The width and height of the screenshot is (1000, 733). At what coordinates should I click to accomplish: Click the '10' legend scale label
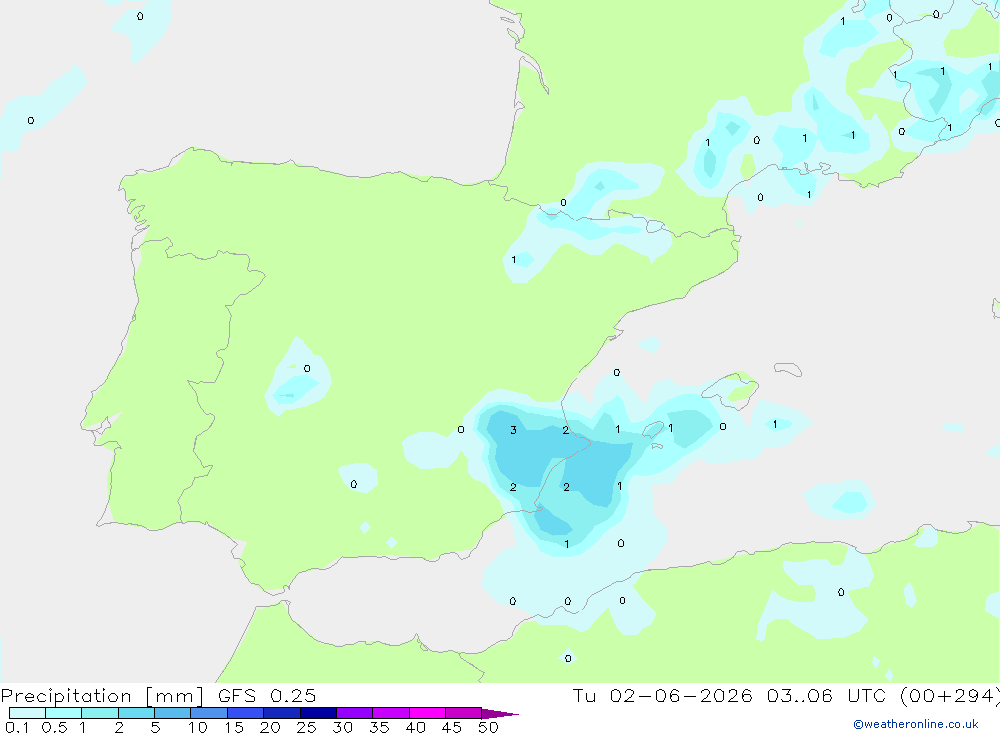(198, 727)
